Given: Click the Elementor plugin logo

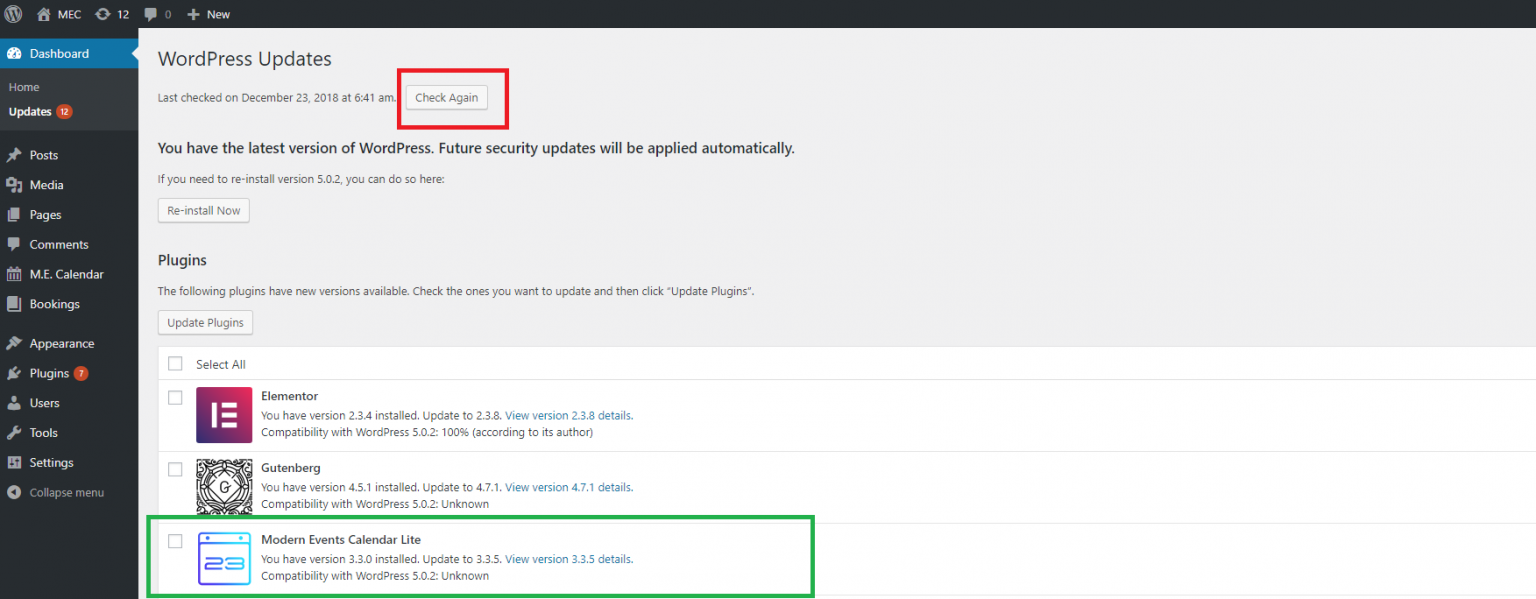Looking at the screenshot, I should tap(224, 415).
